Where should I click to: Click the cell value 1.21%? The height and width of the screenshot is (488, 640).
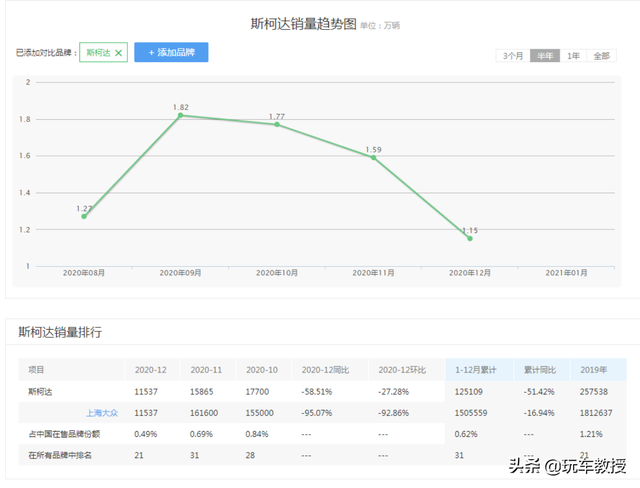591,434
